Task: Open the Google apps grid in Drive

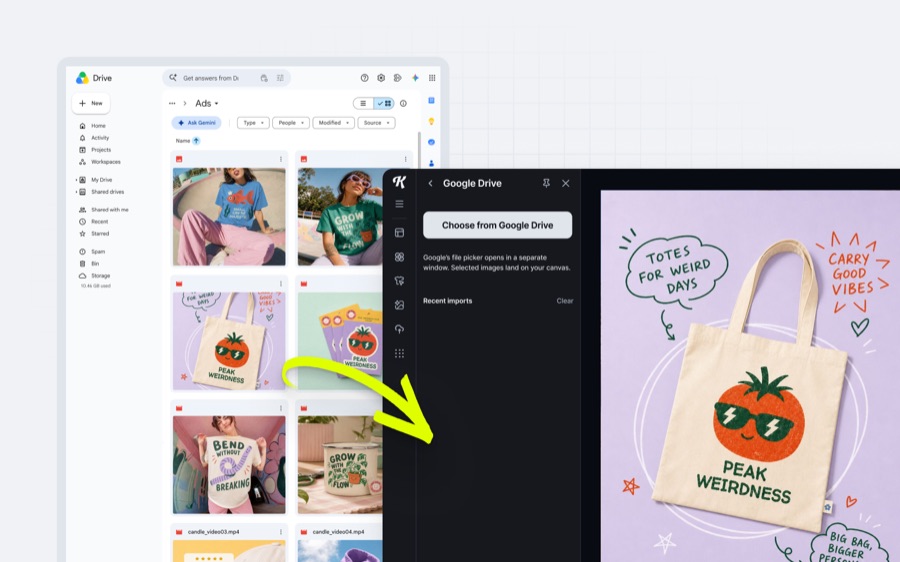Action: pyautogui.click(x=432, y=77)
